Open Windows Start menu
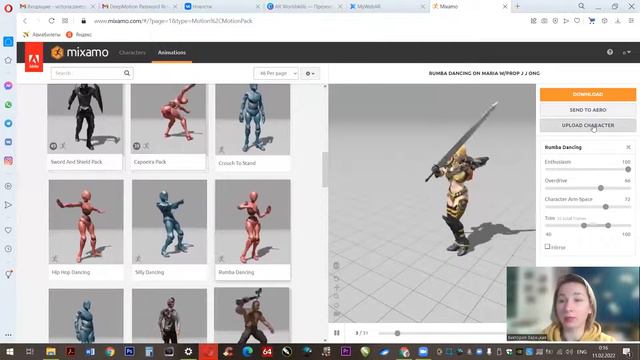This screenshot has width=640, height=360. pyautogui.click(x=9, y=351)
